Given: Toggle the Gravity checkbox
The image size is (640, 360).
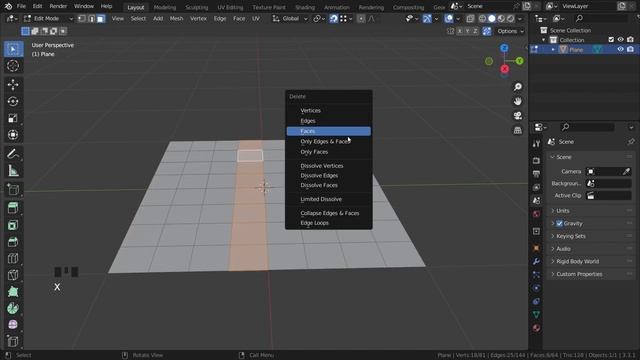Looking at the screenshot, I should click(560, 223).
